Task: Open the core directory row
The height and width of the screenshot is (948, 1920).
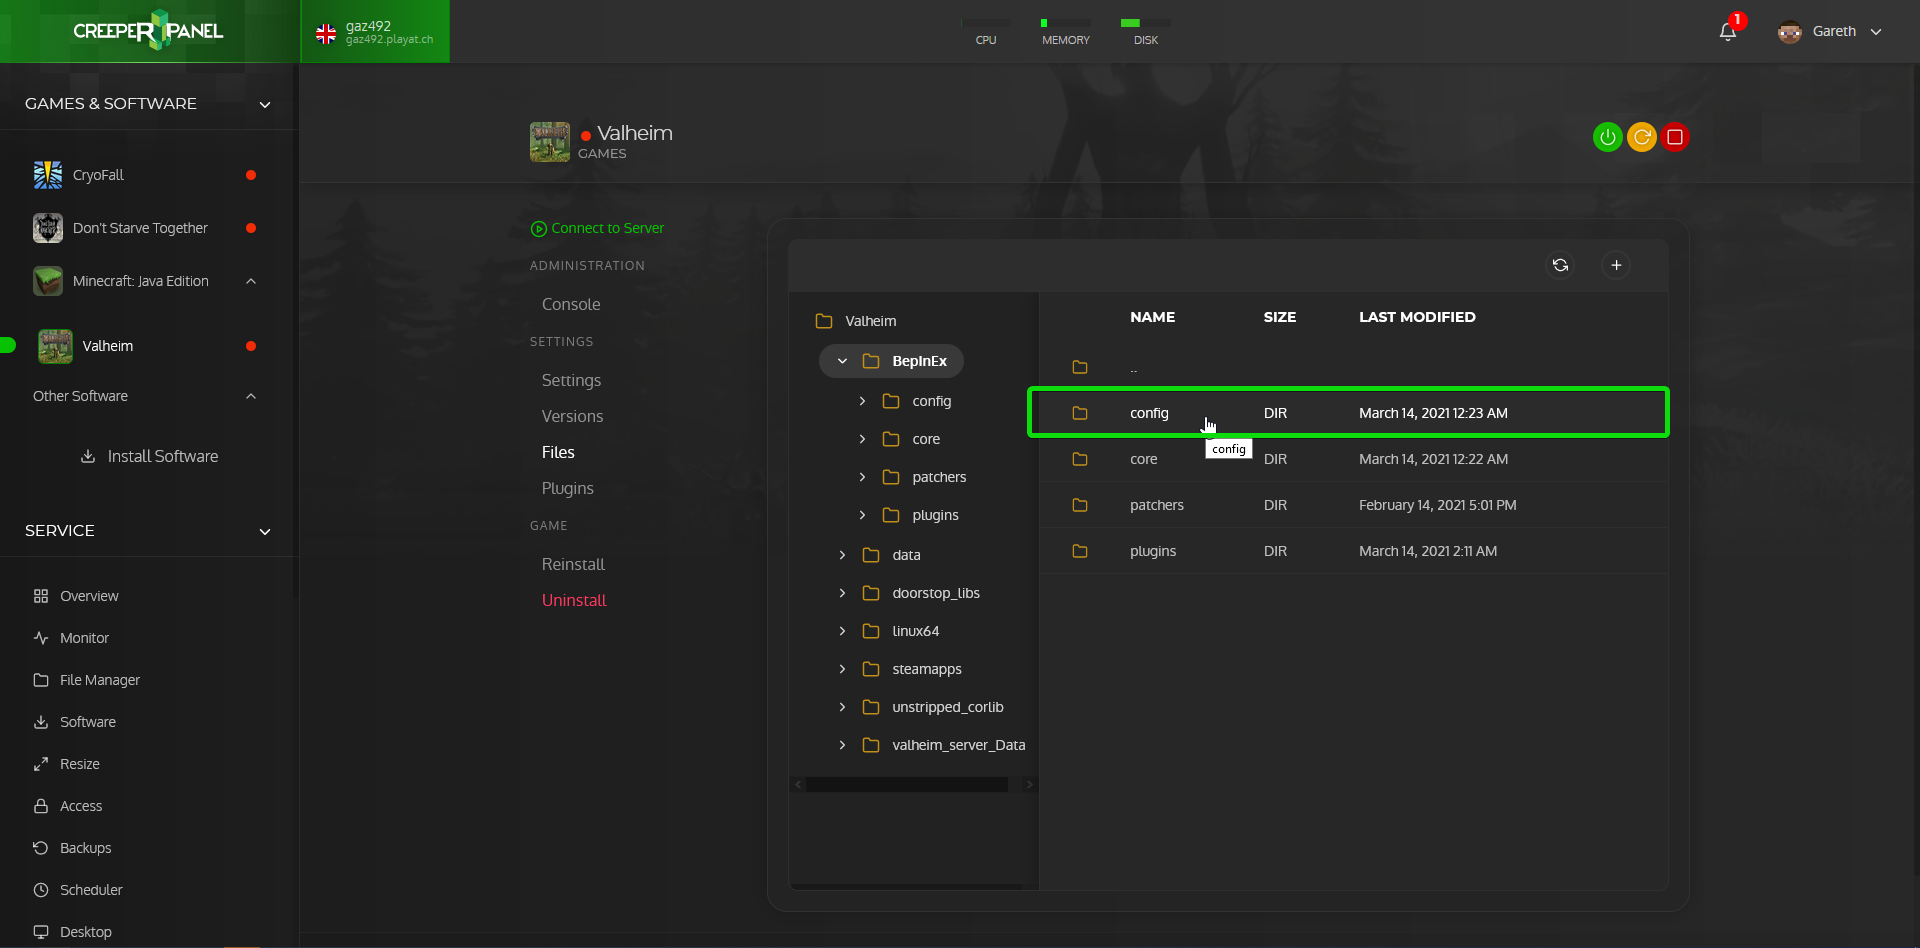Action: (x=1354, y=459)
